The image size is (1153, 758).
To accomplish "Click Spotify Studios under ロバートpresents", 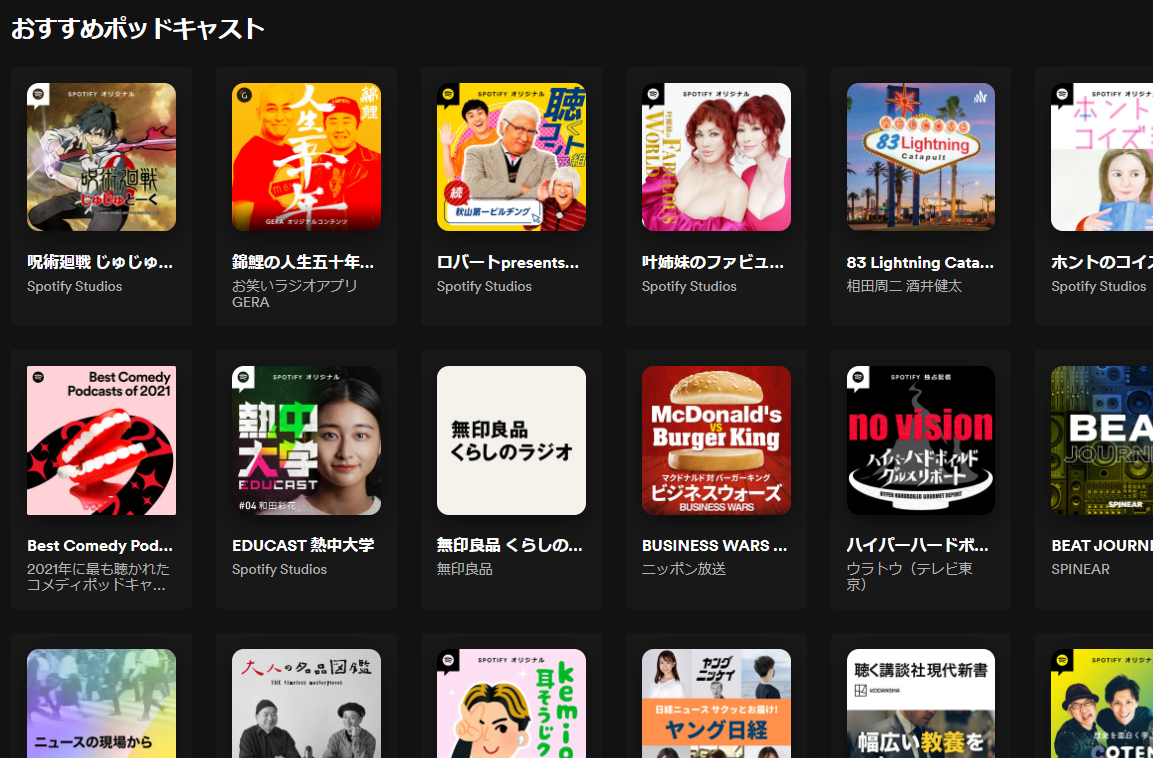I will tap(485, 287).
